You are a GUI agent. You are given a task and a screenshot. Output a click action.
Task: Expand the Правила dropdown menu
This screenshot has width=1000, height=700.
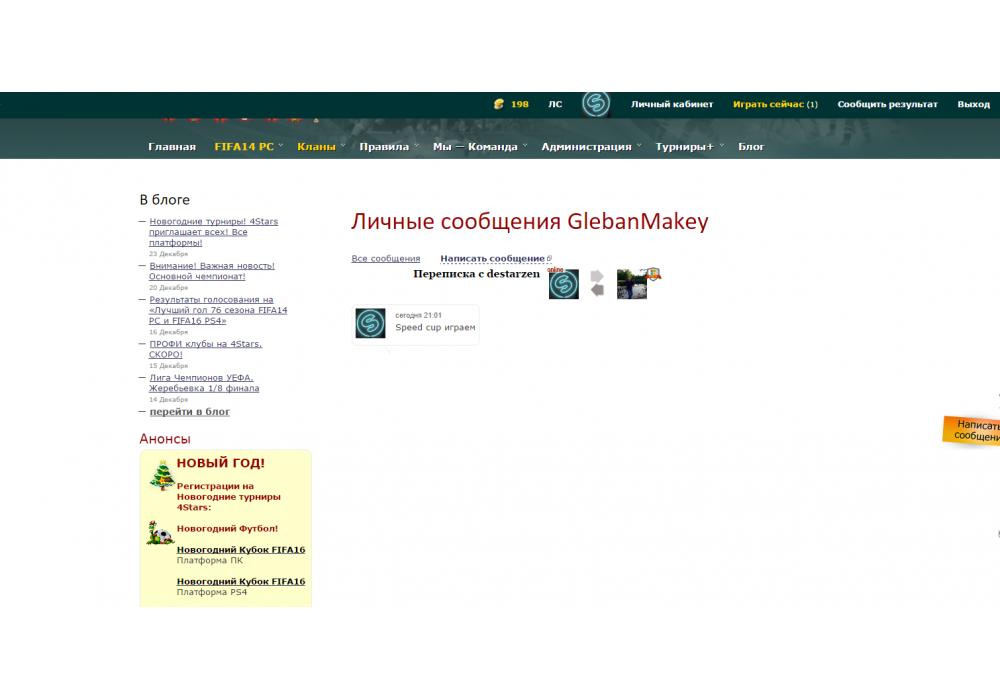pos(384,147)
